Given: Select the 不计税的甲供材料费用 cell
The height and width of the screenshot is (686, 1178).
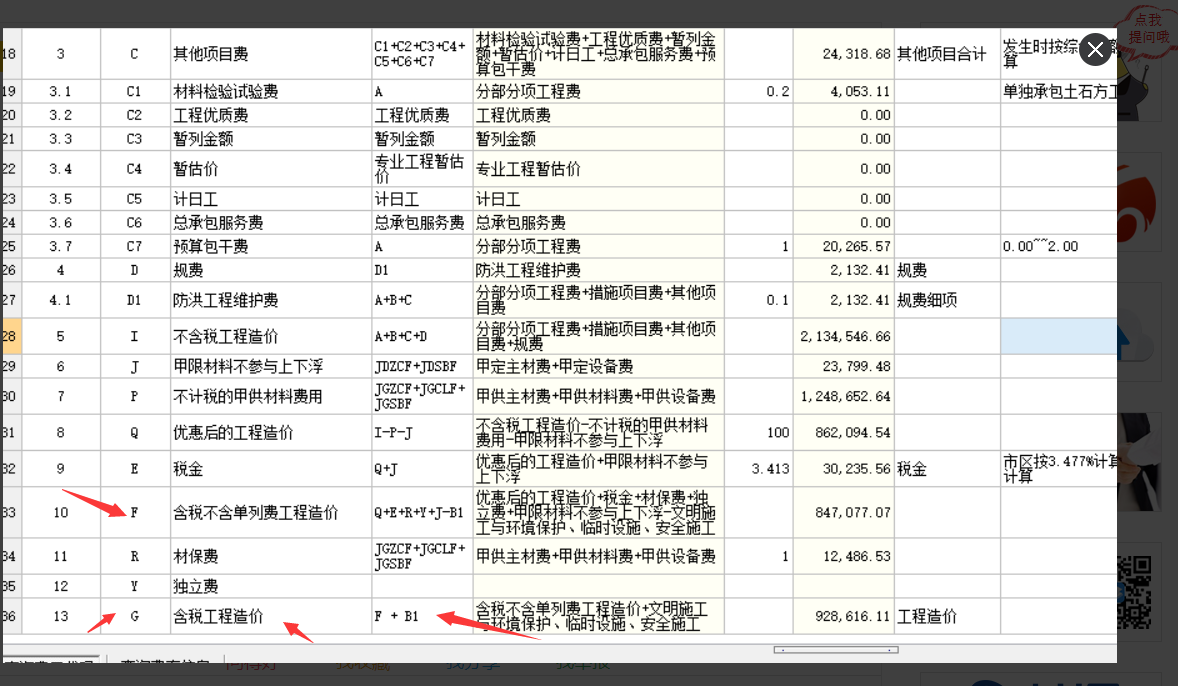Looking at the screenshot, I should (270, 397).
